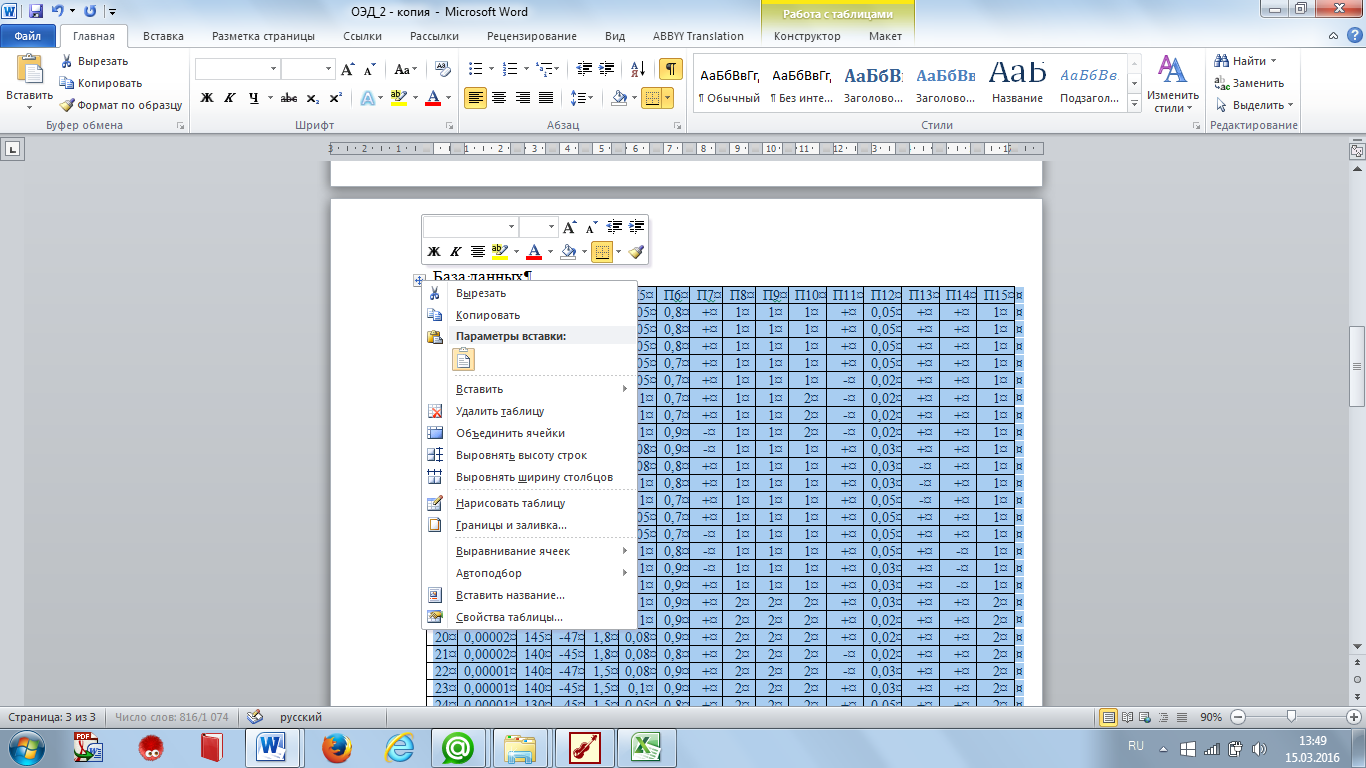Click the ribbon red font color button
The width and height of the screenshot is (1366, 768).
coord(433,98)
